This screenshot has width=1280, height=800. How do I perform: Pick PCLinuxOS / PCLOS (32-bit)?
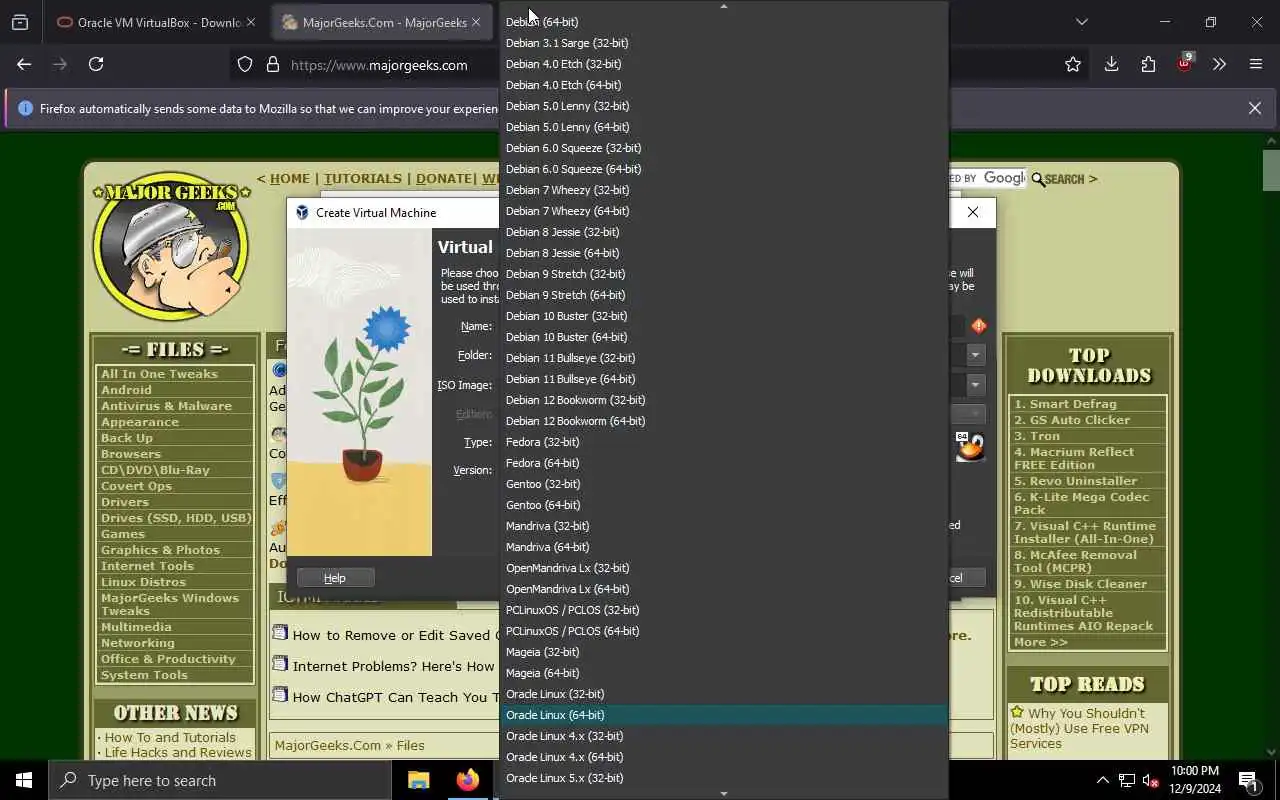(723, 610)
